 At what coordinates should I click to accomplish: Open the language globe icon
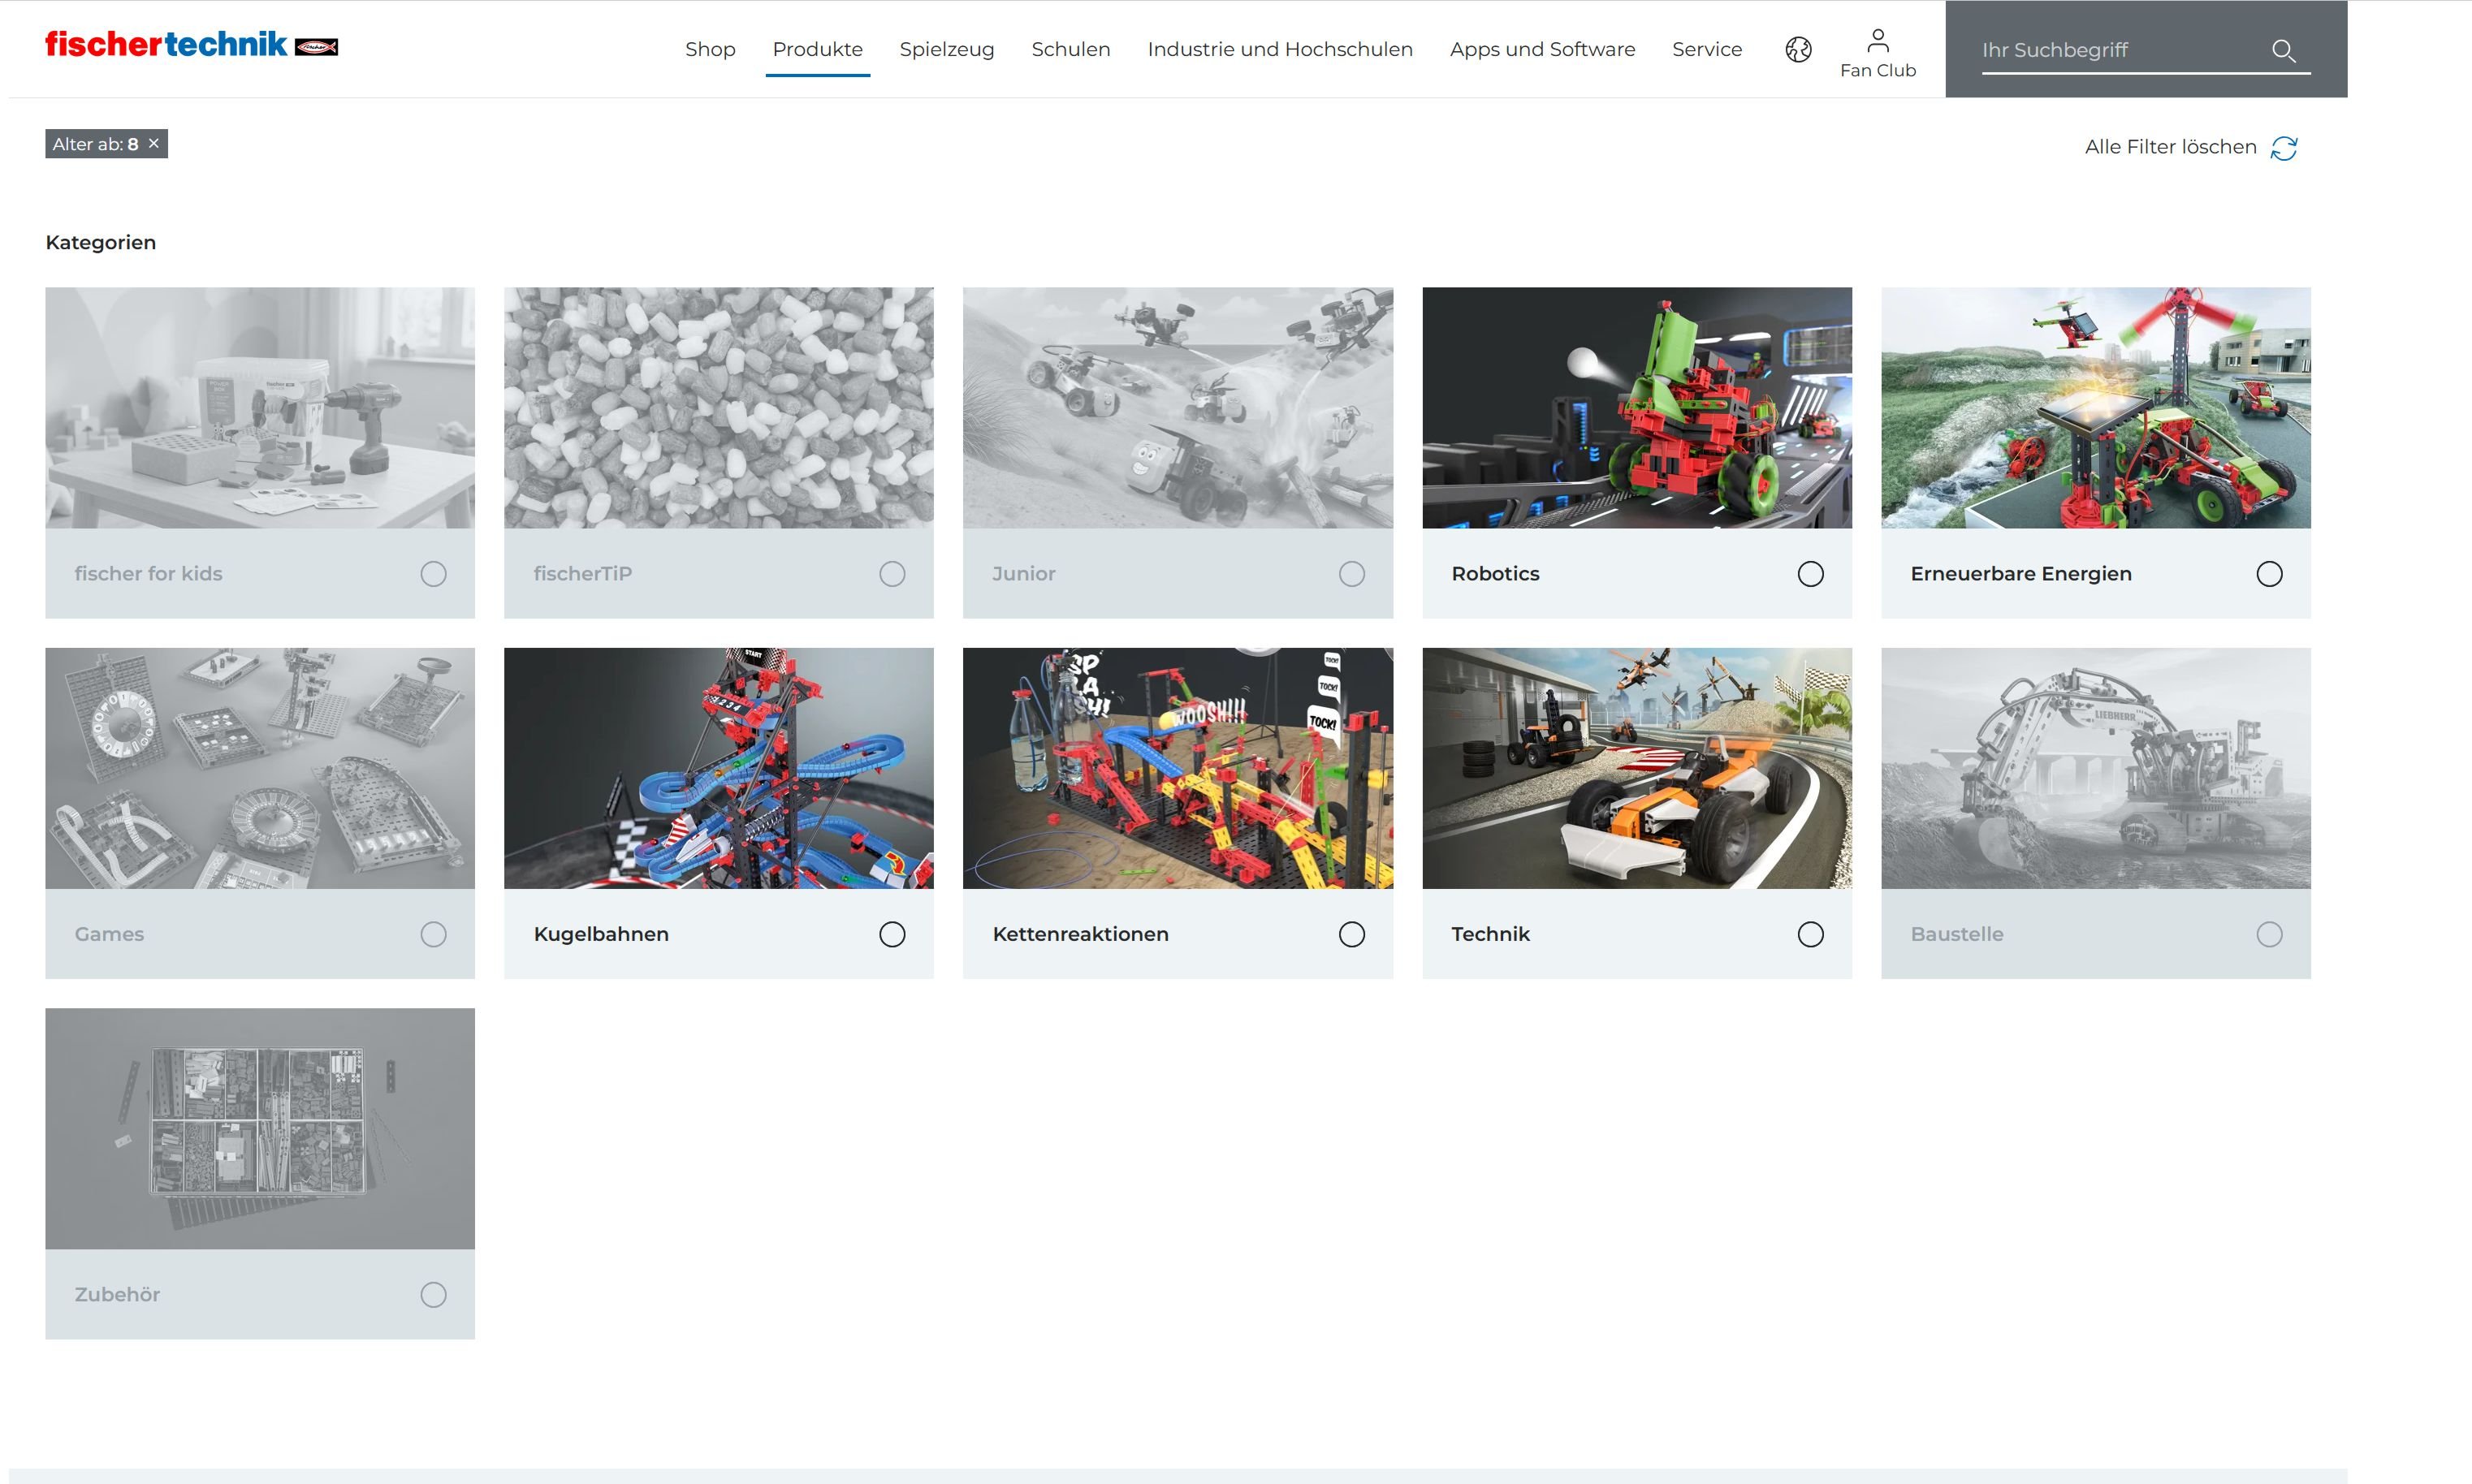1798,49
